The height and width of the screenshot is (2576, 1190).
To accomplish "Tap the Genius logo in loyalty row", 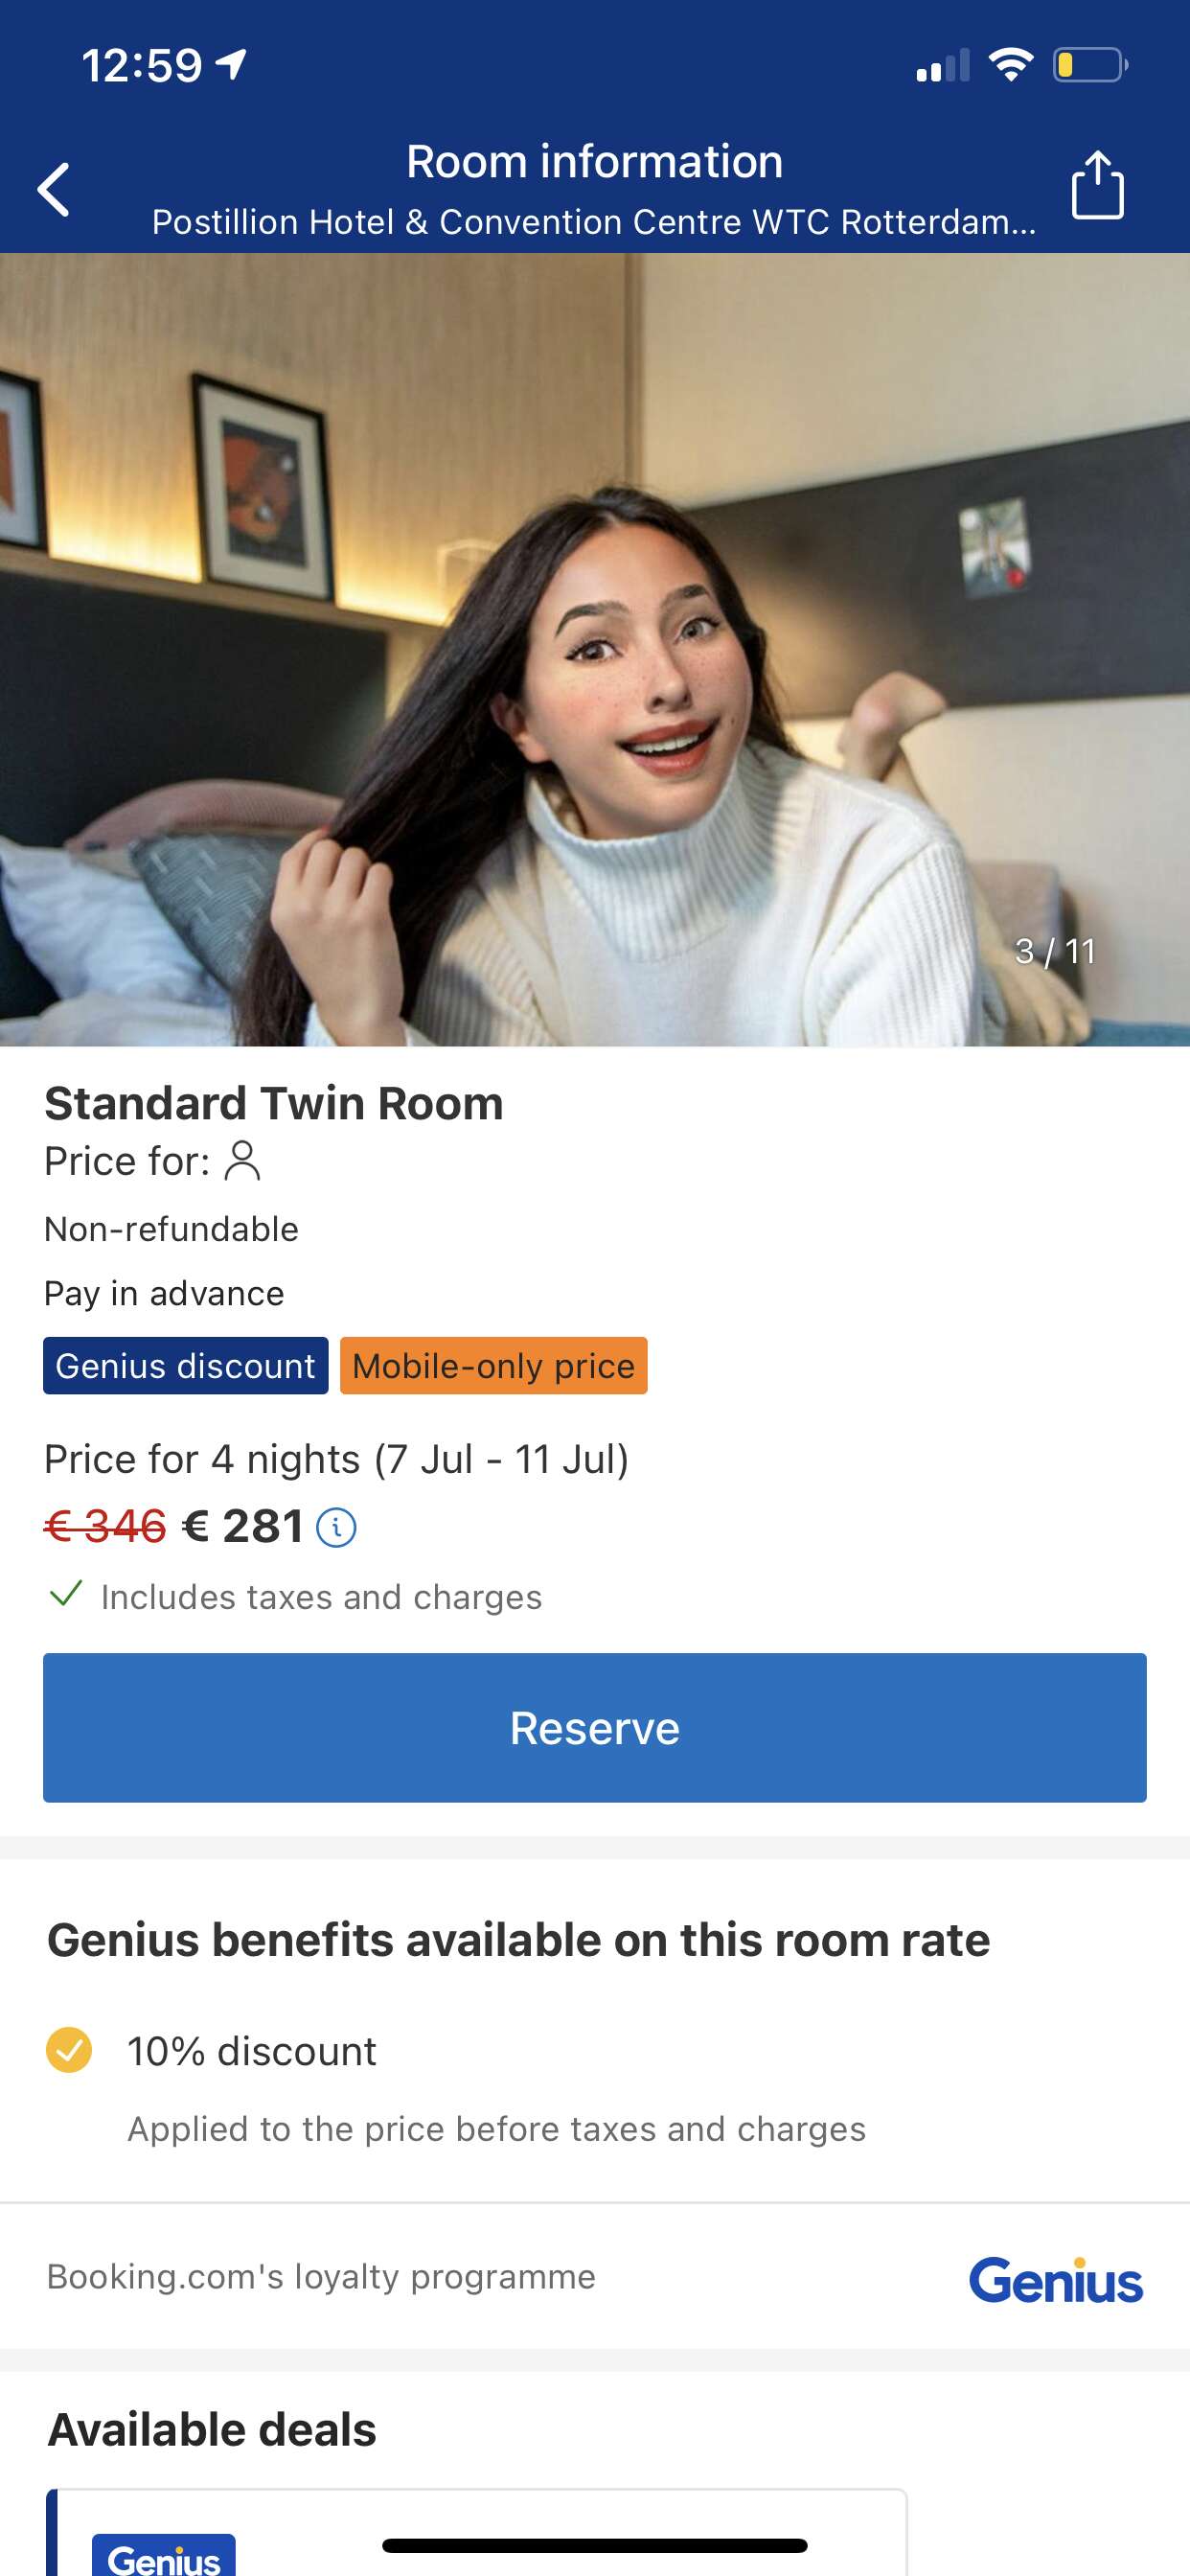I will coord(1055,2280).
